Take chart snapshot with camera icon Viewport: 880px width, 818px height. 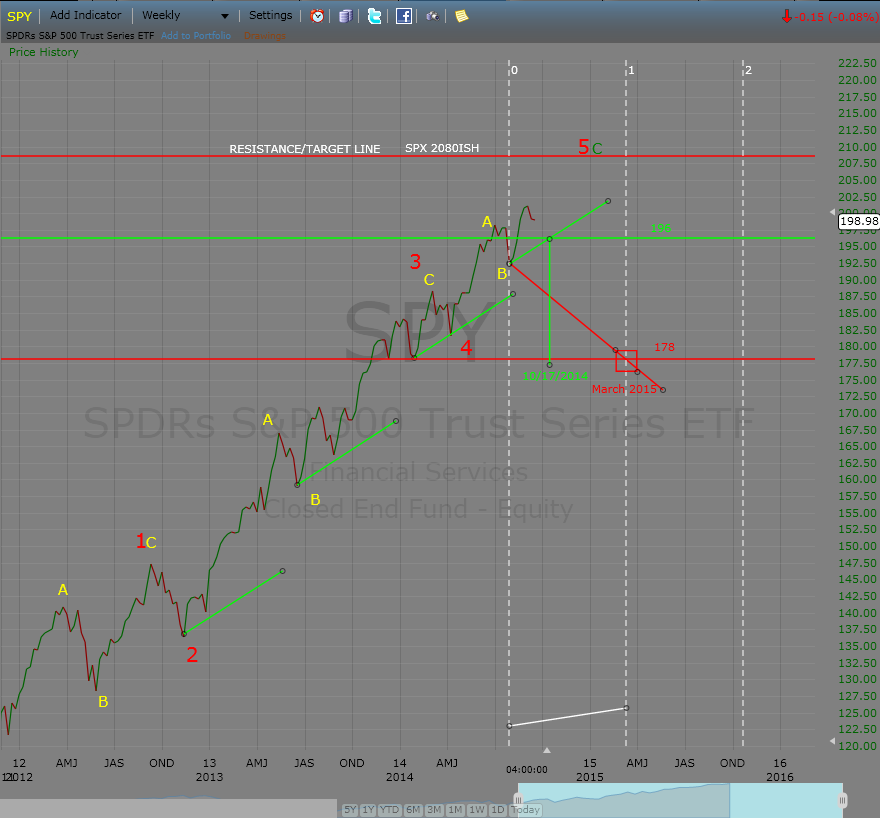432,16
